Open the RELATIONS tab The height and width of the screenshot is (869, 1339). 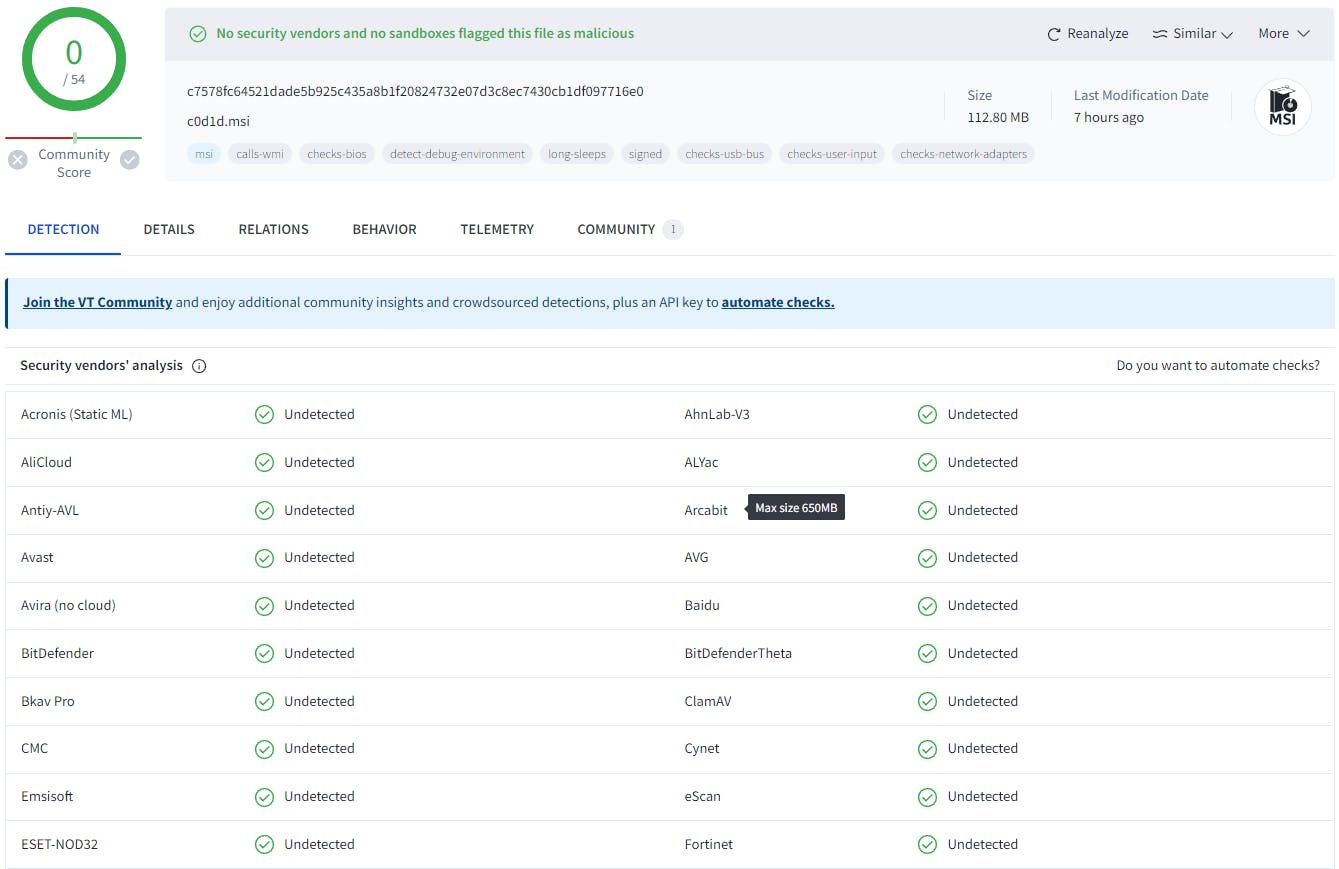(x=273, y=229)
